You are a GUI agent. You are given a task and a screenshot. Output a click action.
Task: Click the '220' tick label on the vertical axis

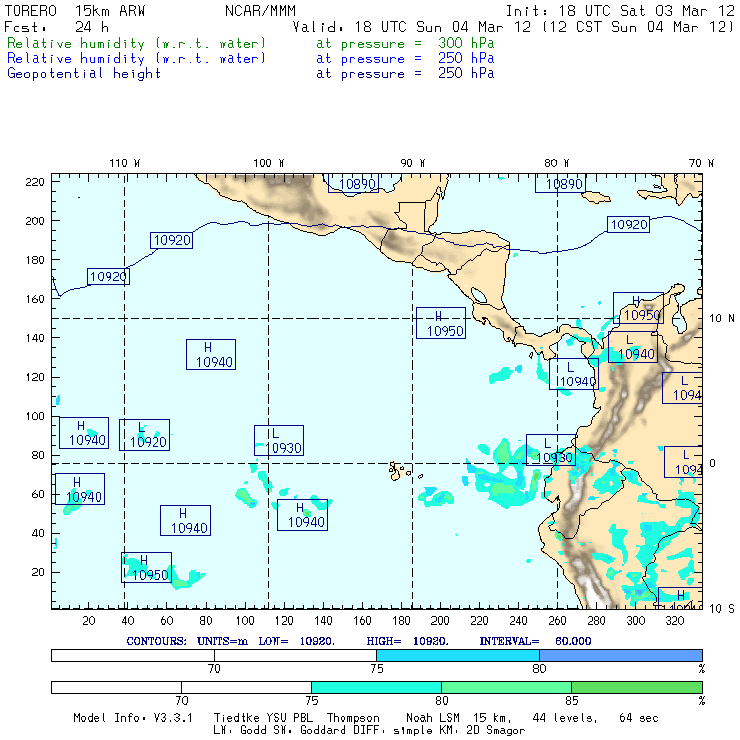[35, 182]
